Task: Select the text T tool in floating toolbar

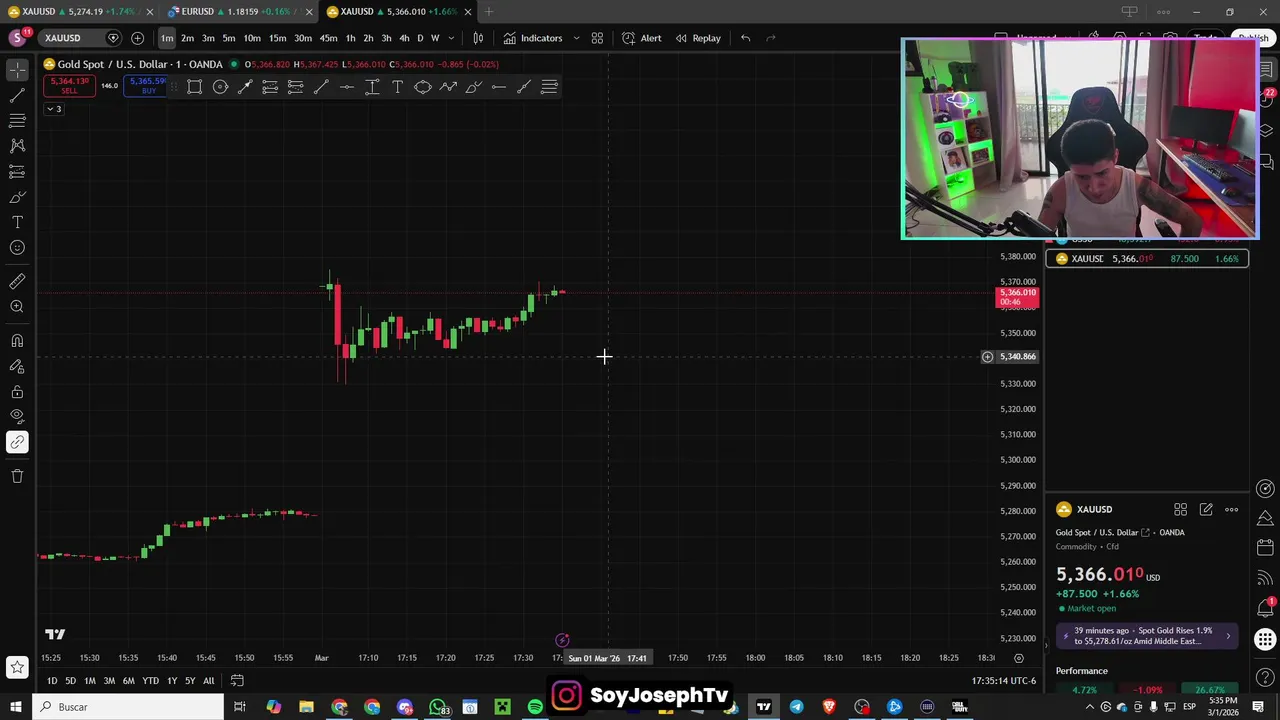Action: (x=397, y=87)
